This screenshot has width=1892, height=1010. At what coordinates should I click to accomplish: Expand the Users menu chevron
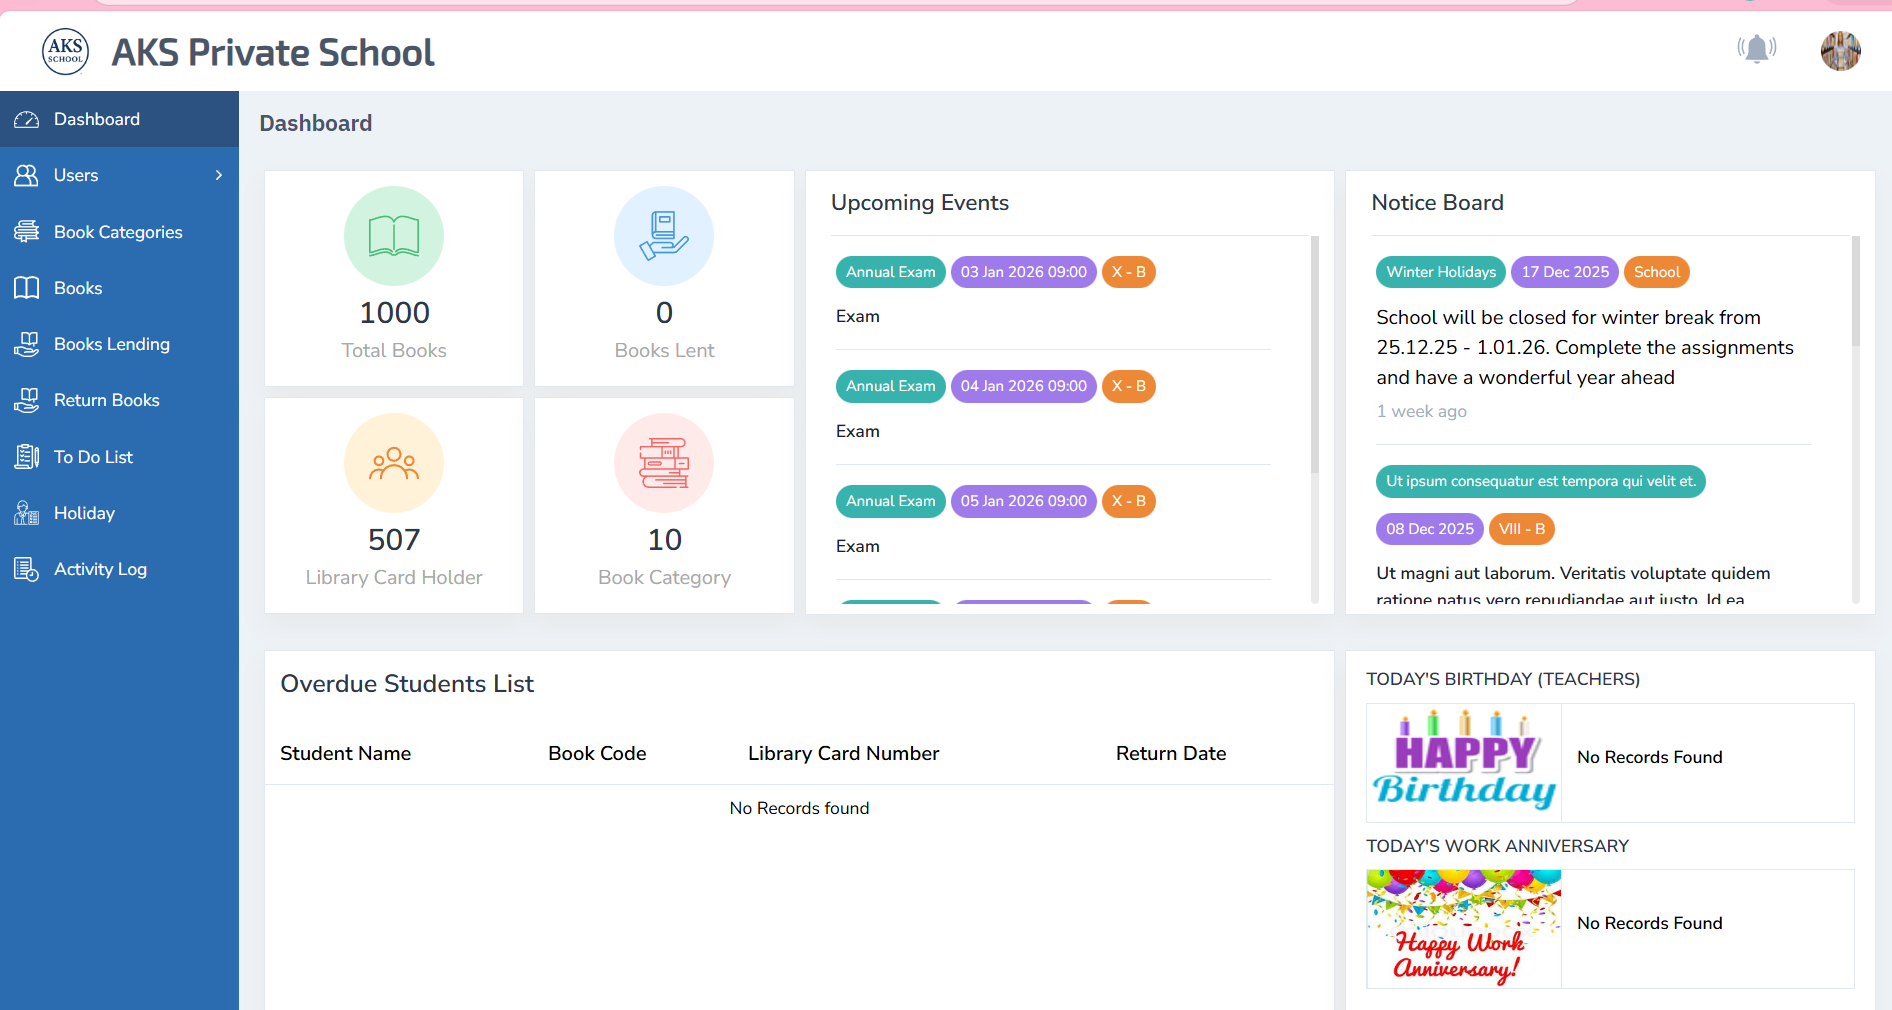tap(218, 175)
